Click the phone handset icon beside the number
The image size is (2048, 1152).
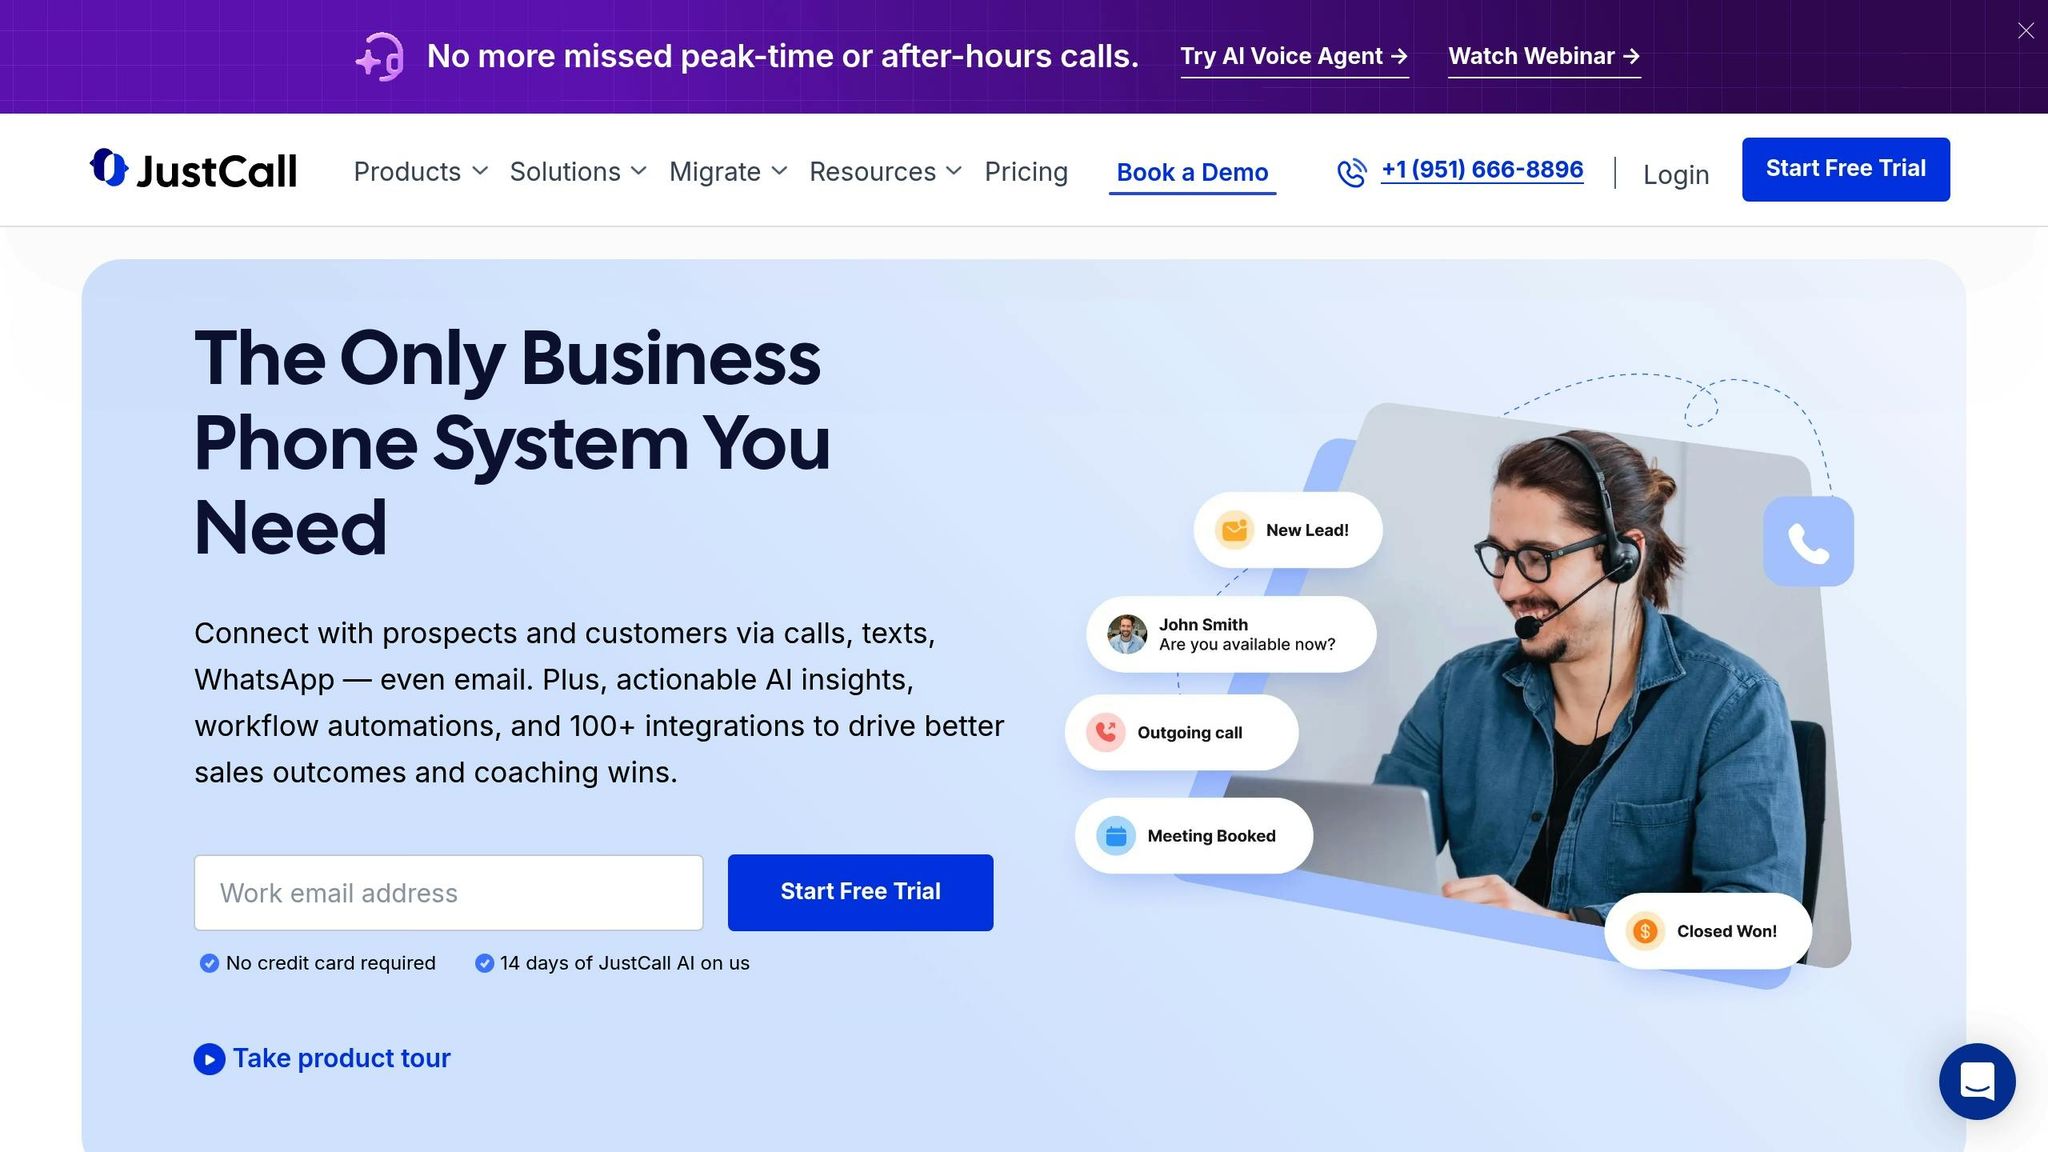click(1352, 172)
